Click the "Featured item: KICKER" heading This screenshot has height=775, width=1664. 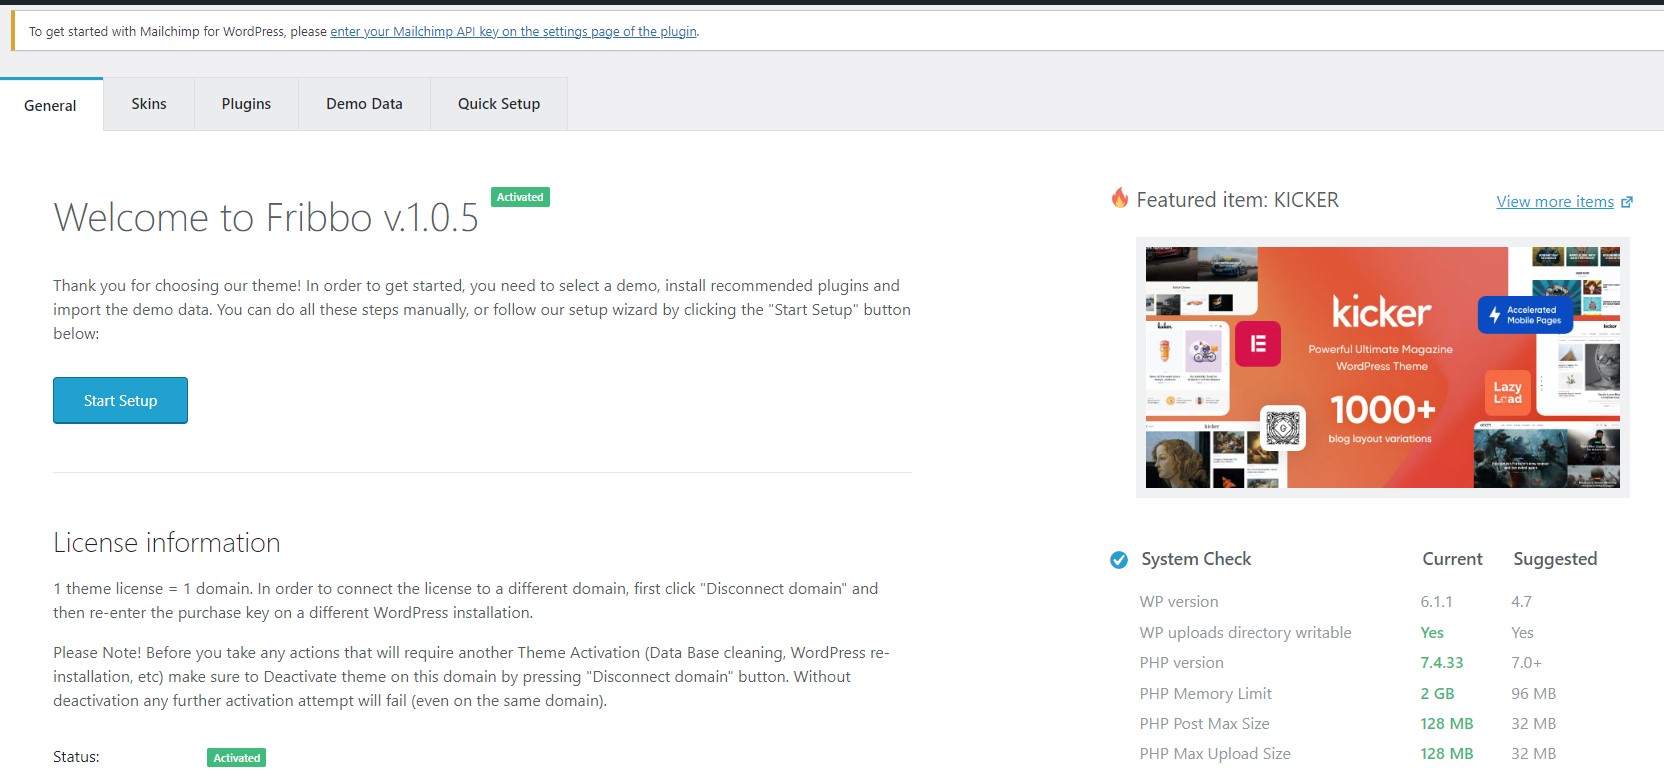click(x=1237, y=200)
